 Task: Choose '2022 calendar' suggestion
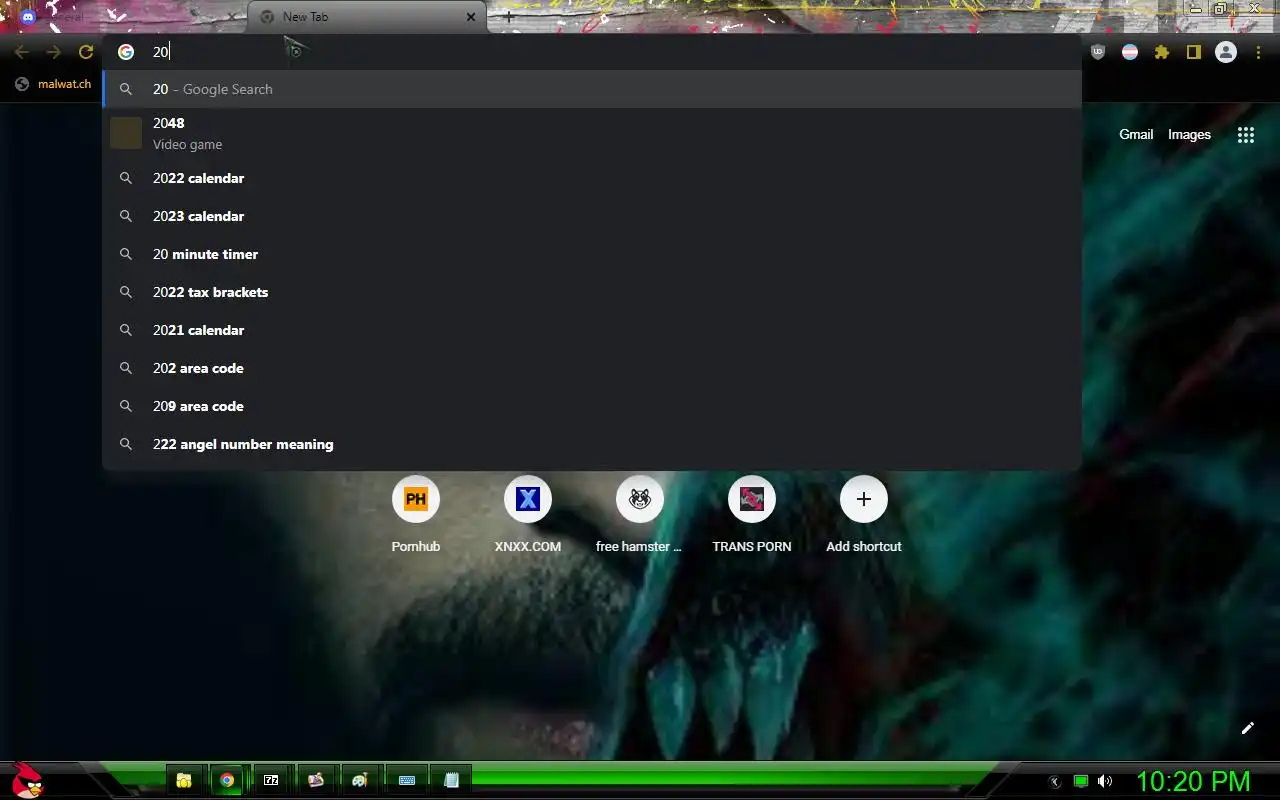(592, 178)
